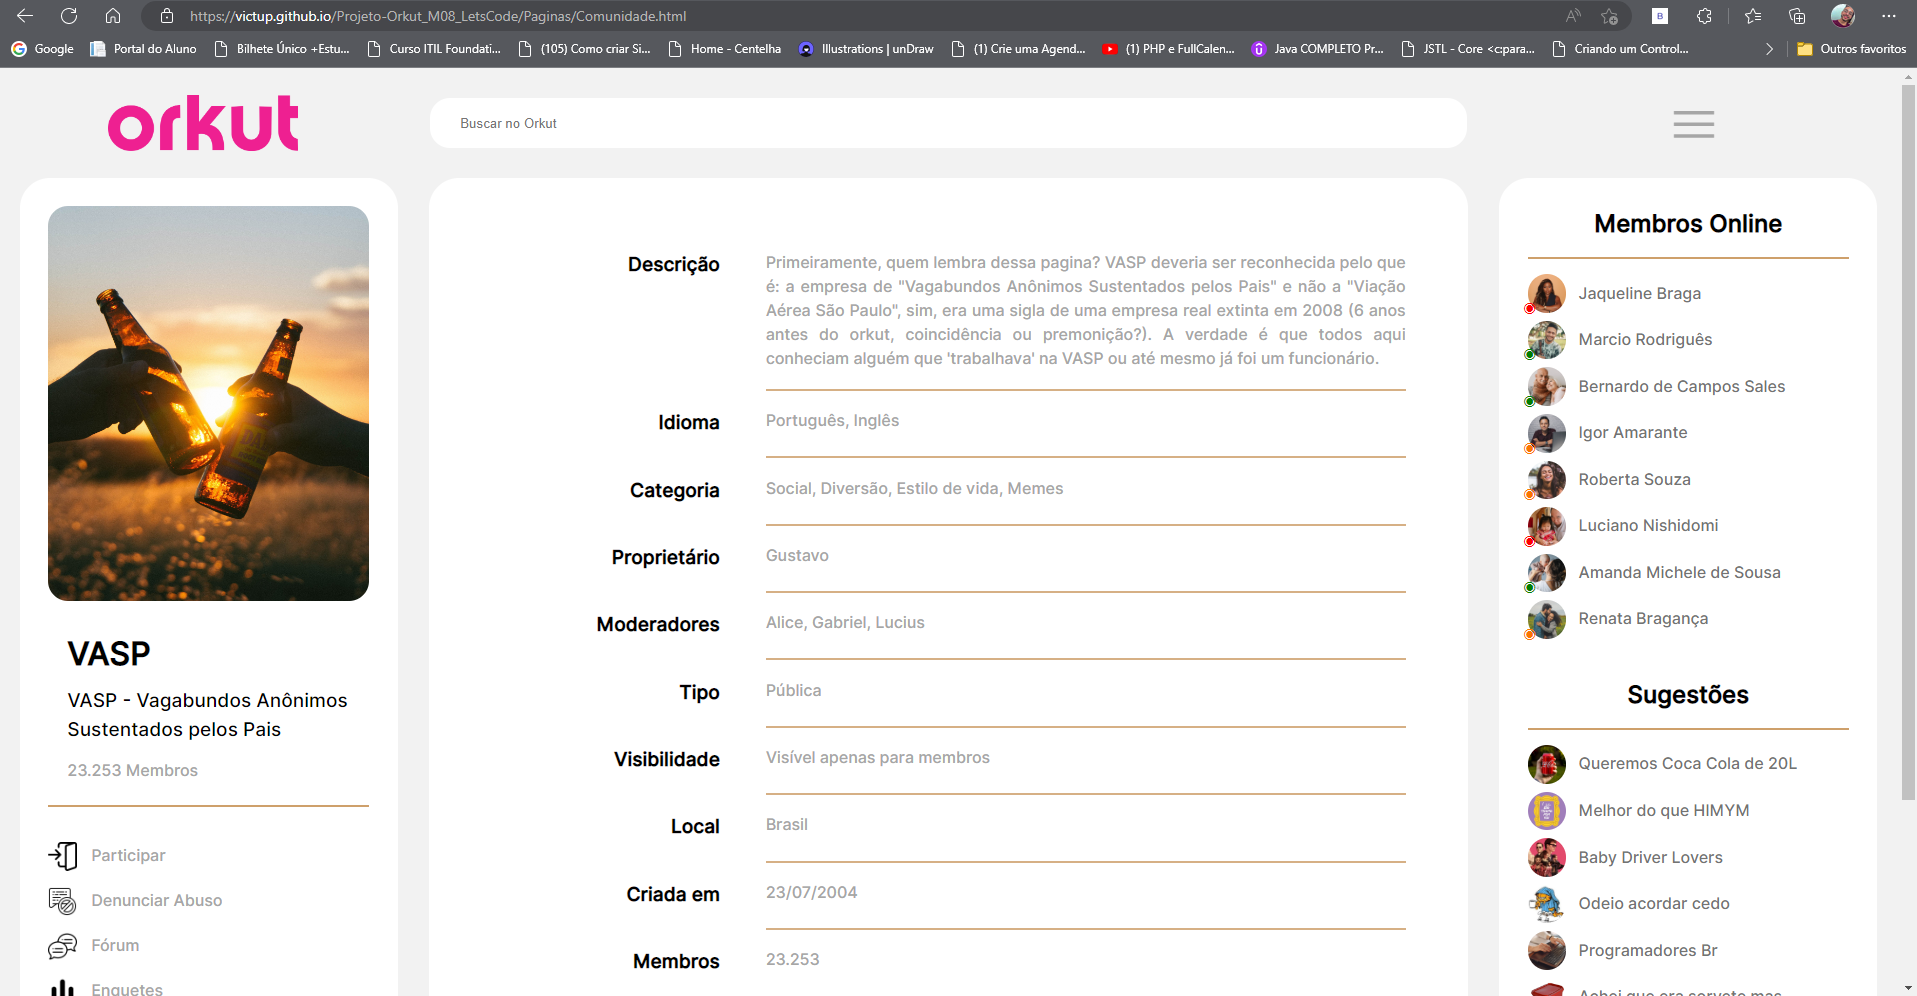Open the hamburger menu on the right
The height and width of the screenshot is (996, 1917).
(1692, 123)
